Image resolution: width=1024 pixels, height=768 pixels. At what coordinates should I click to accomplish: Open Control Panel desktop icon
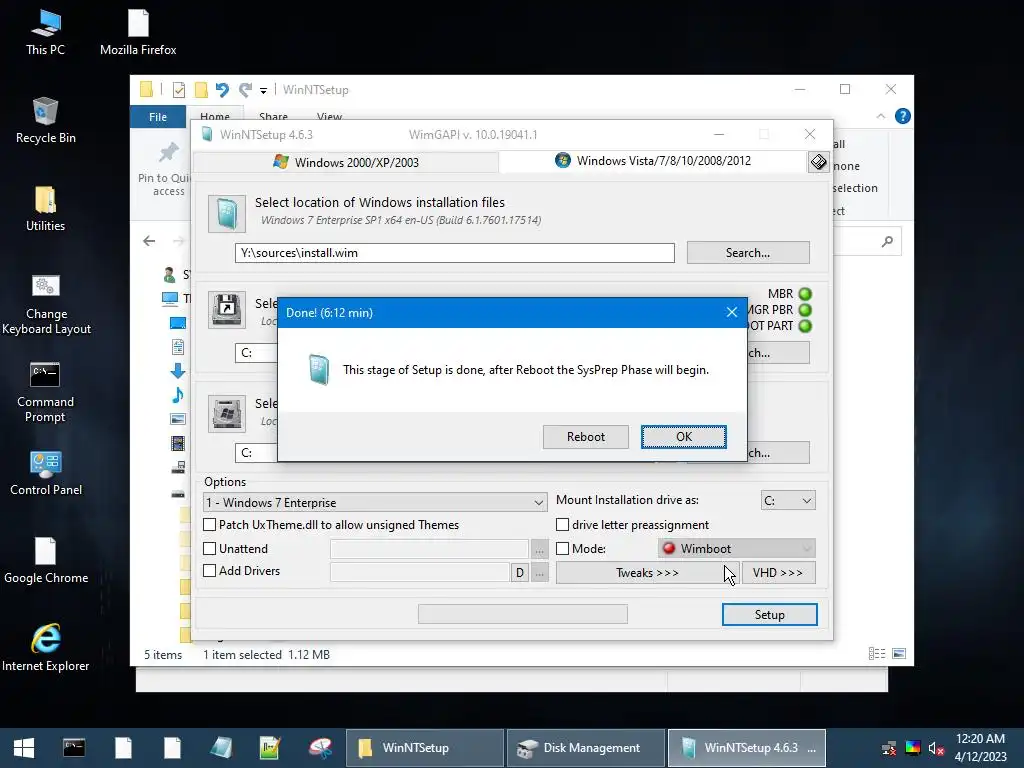[x=46, y=473]
